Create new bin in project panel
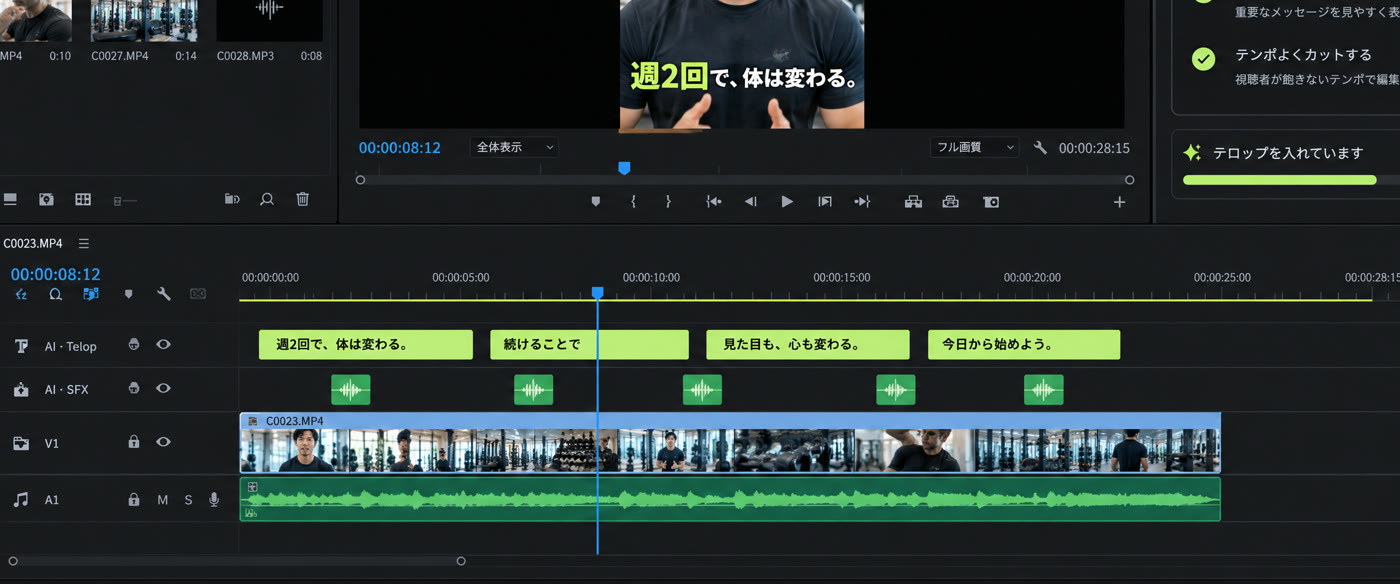 (232, 200)
